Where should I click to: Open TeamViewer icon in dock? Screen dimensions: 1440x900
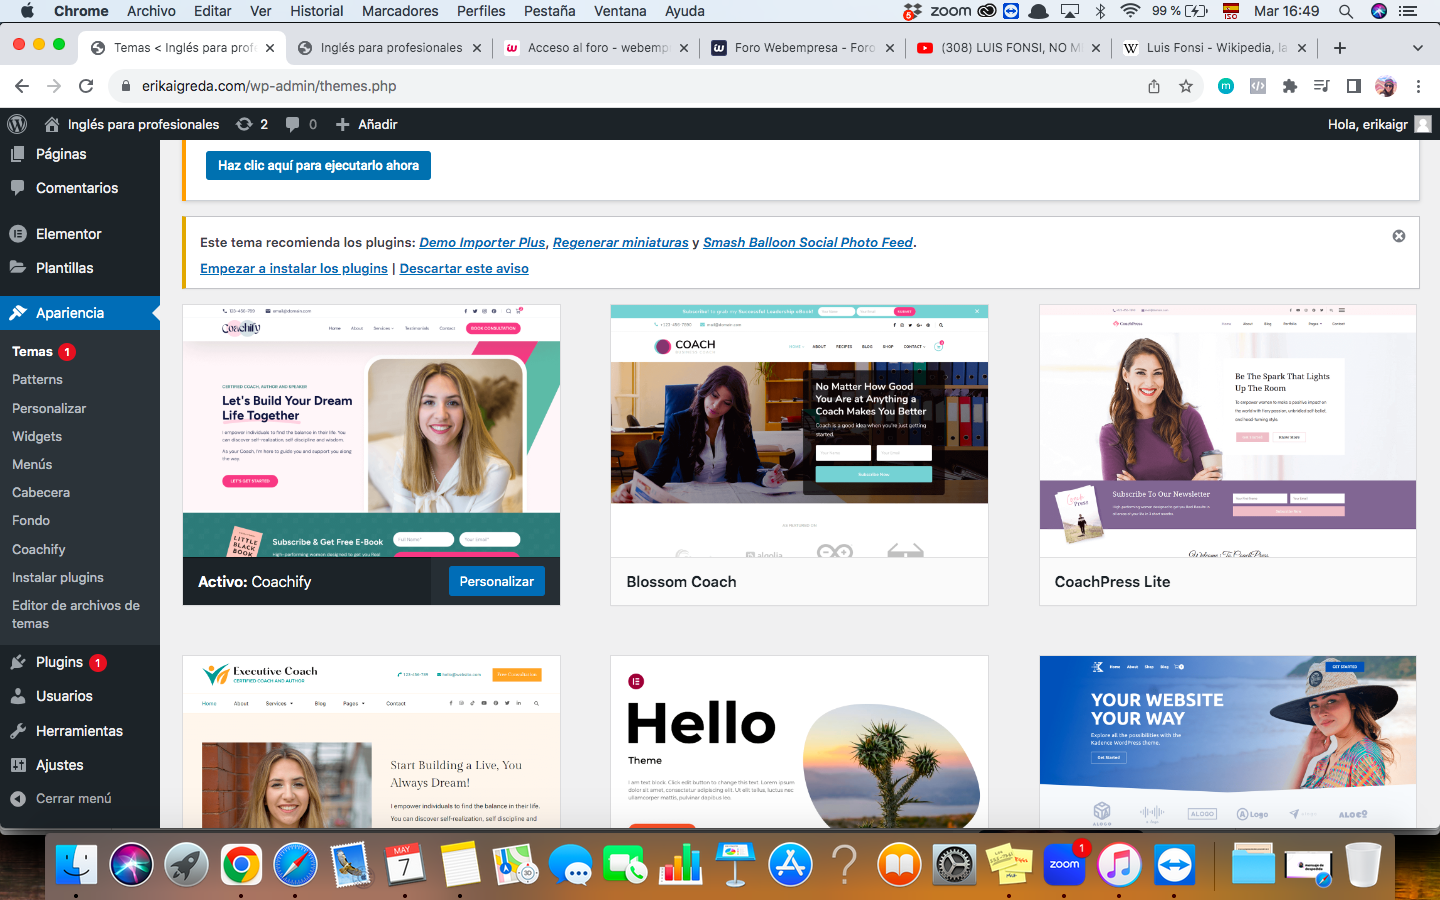point(1174,865)
